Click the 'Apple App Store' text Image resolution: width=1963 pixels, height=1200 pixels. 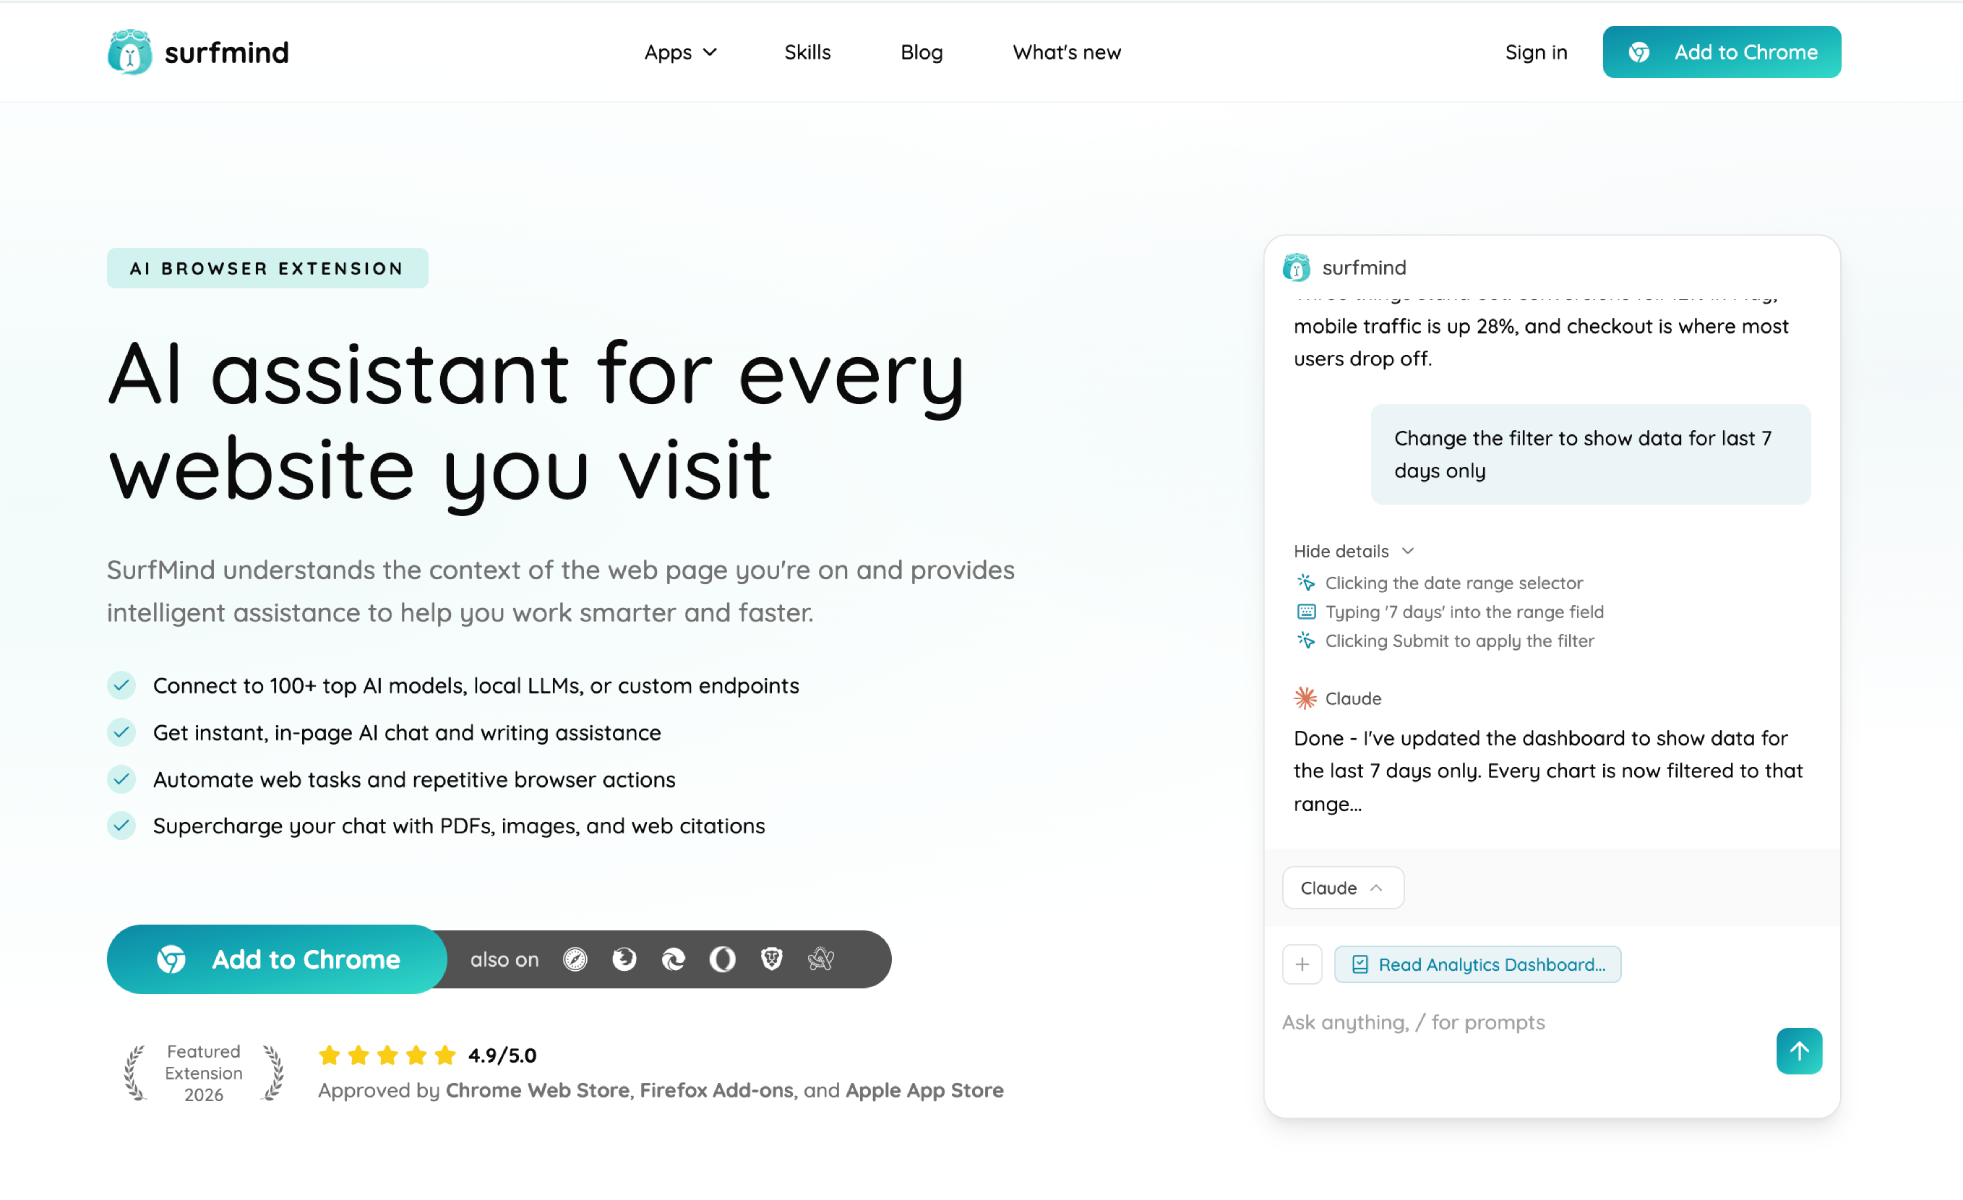coord(924,1090)
